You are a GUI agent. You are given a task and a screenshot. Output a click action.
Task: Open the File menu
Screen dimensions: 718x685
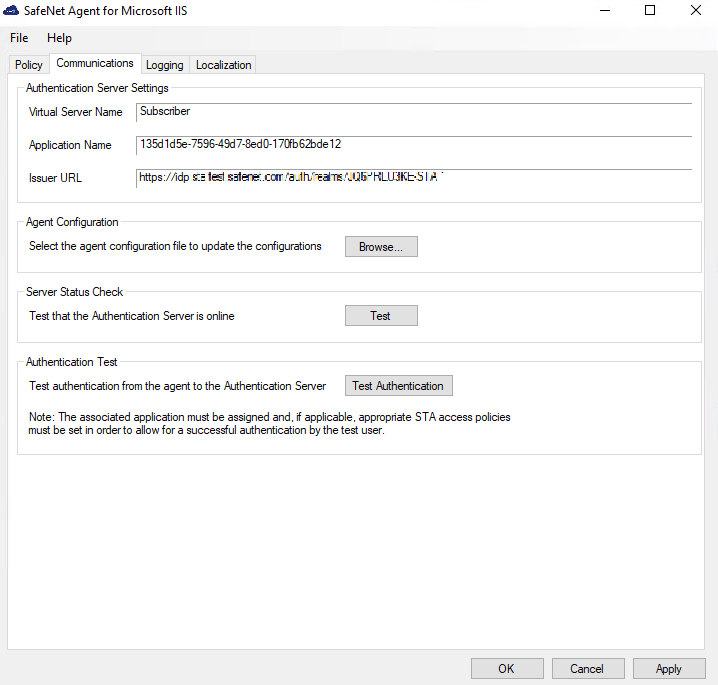click(19, 38)
